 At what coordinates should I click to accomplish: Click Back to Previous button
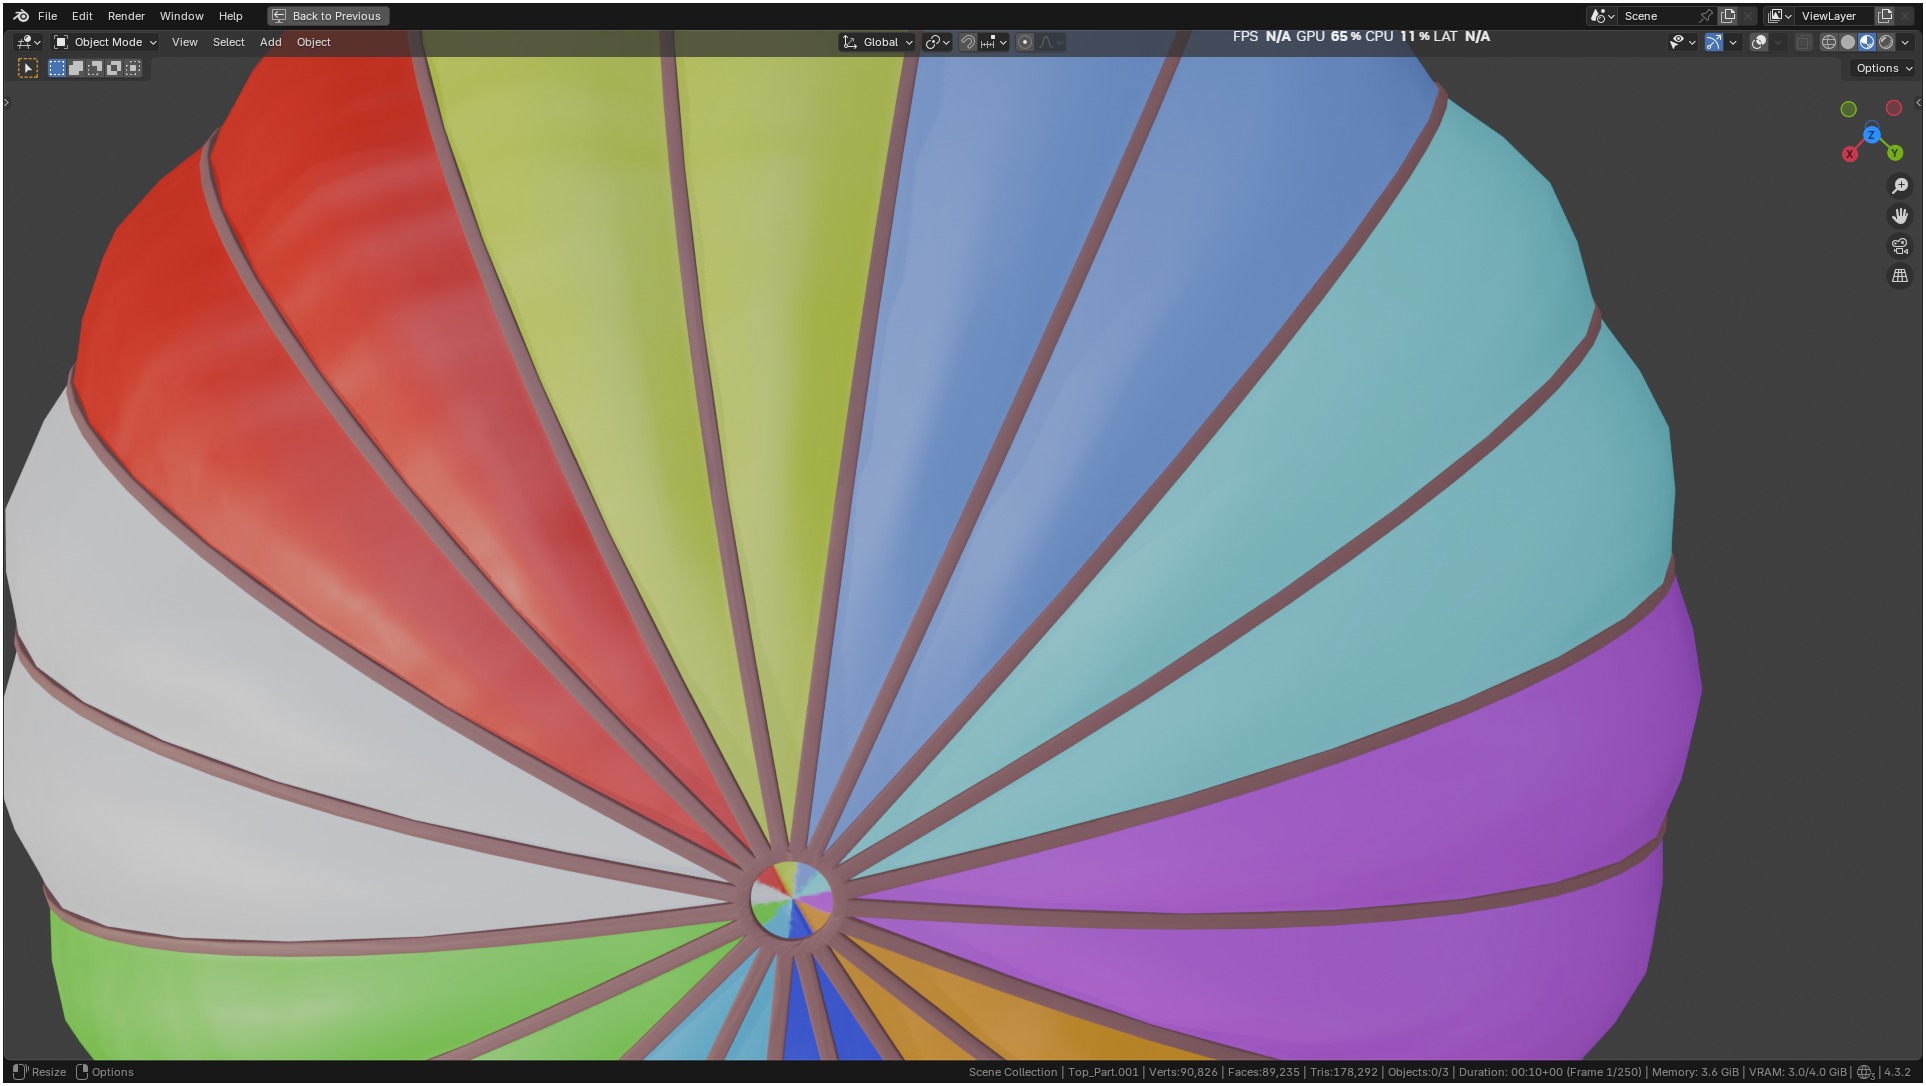[x=328, y=16]
